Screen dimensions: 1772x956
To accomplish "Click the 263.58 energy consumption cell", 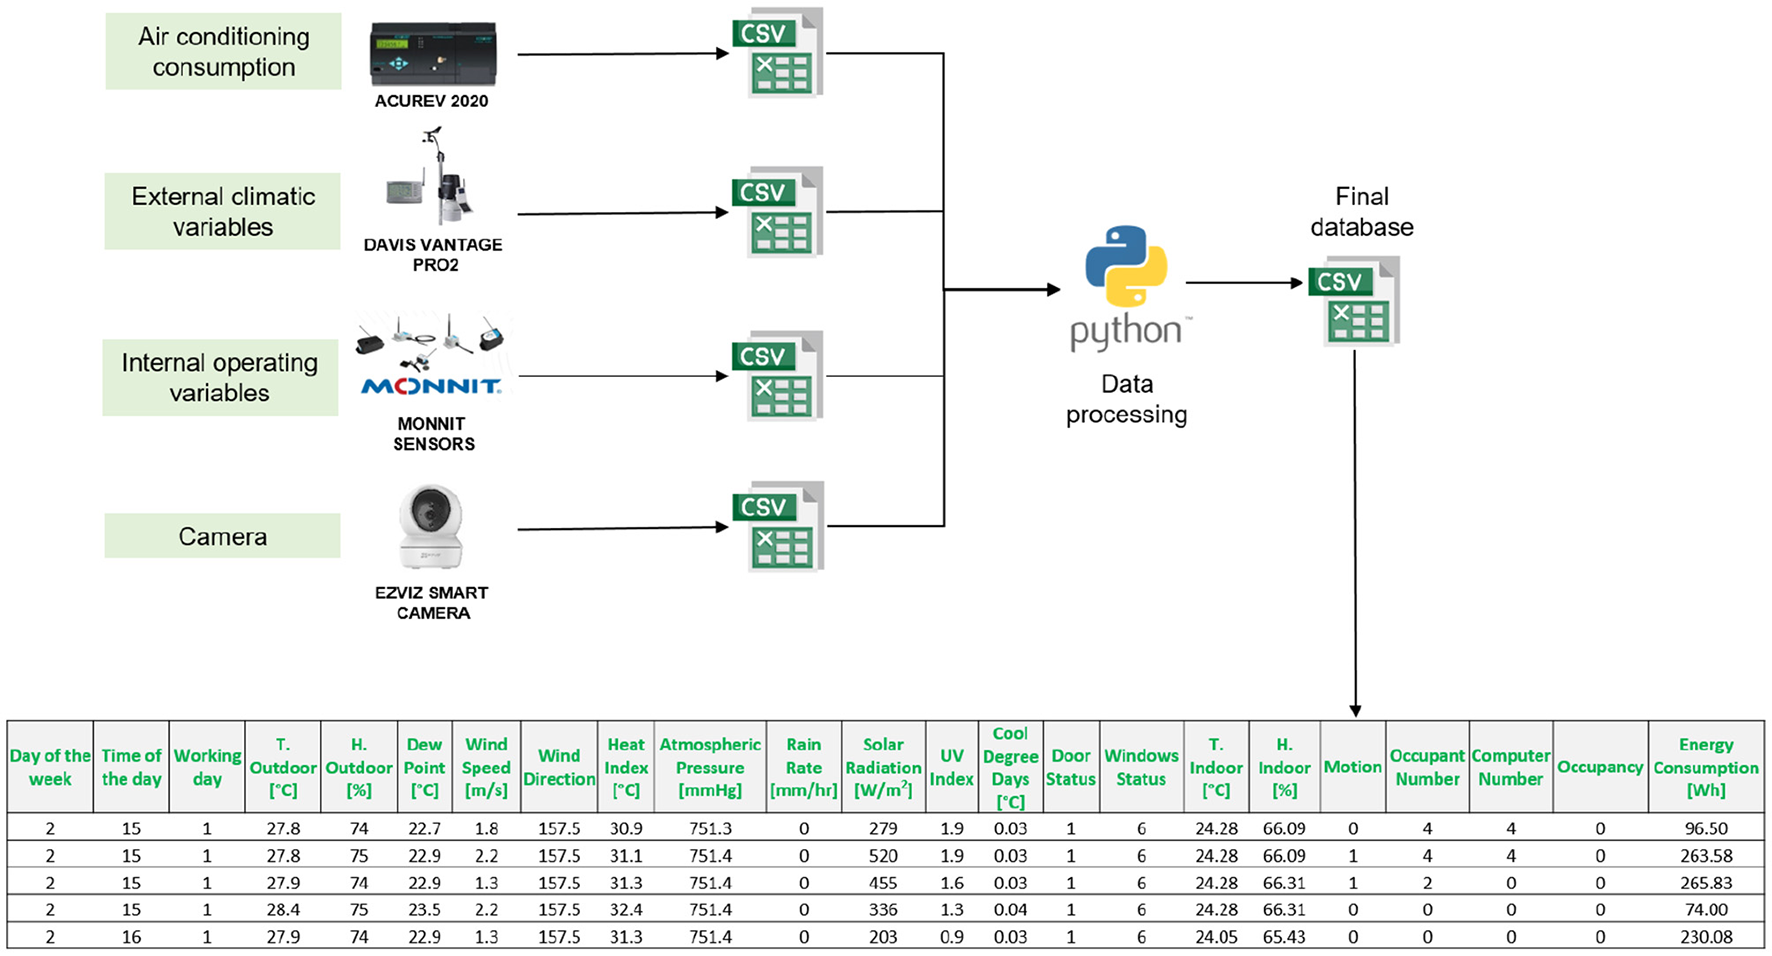I will click(1705, 856).
